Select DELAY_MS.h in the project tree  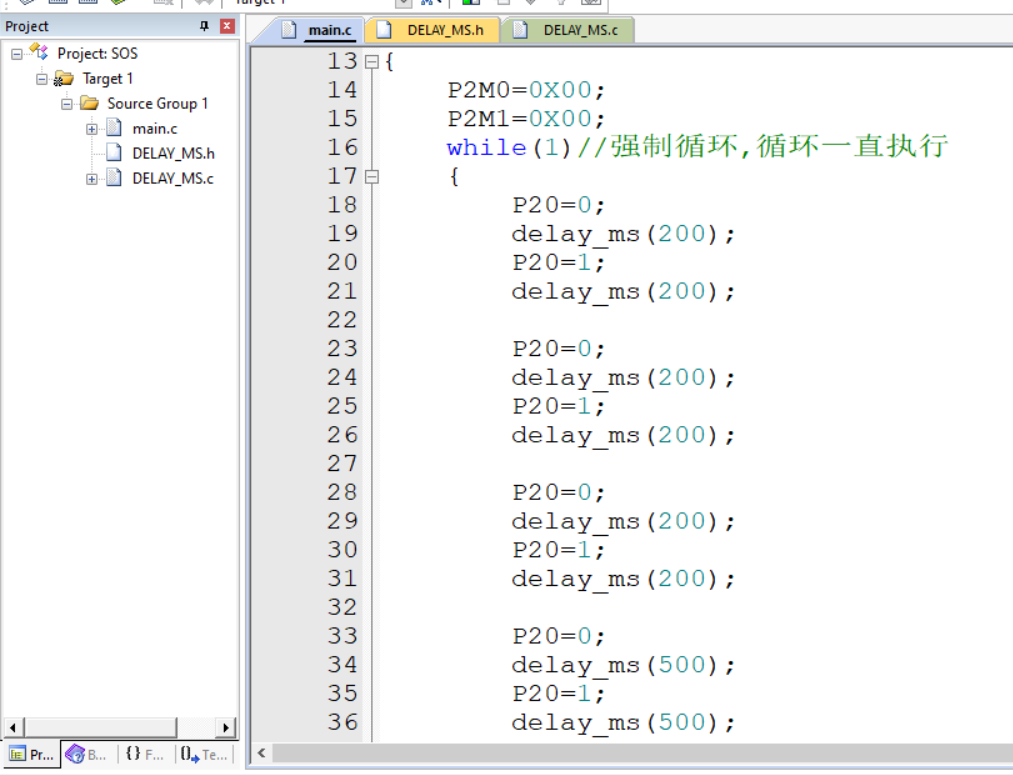pyautogui.click(x=173, y=154)
